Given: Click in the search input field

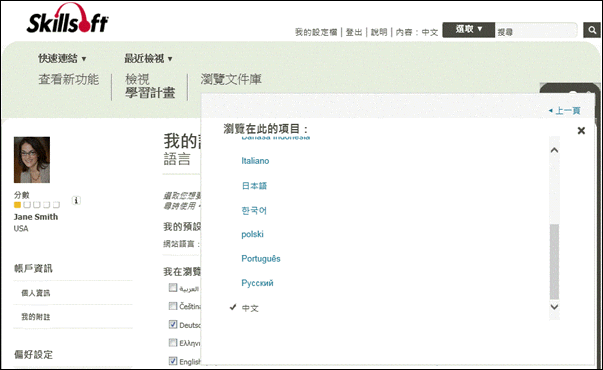Looking at the screenshot, I should pos(536,31).
